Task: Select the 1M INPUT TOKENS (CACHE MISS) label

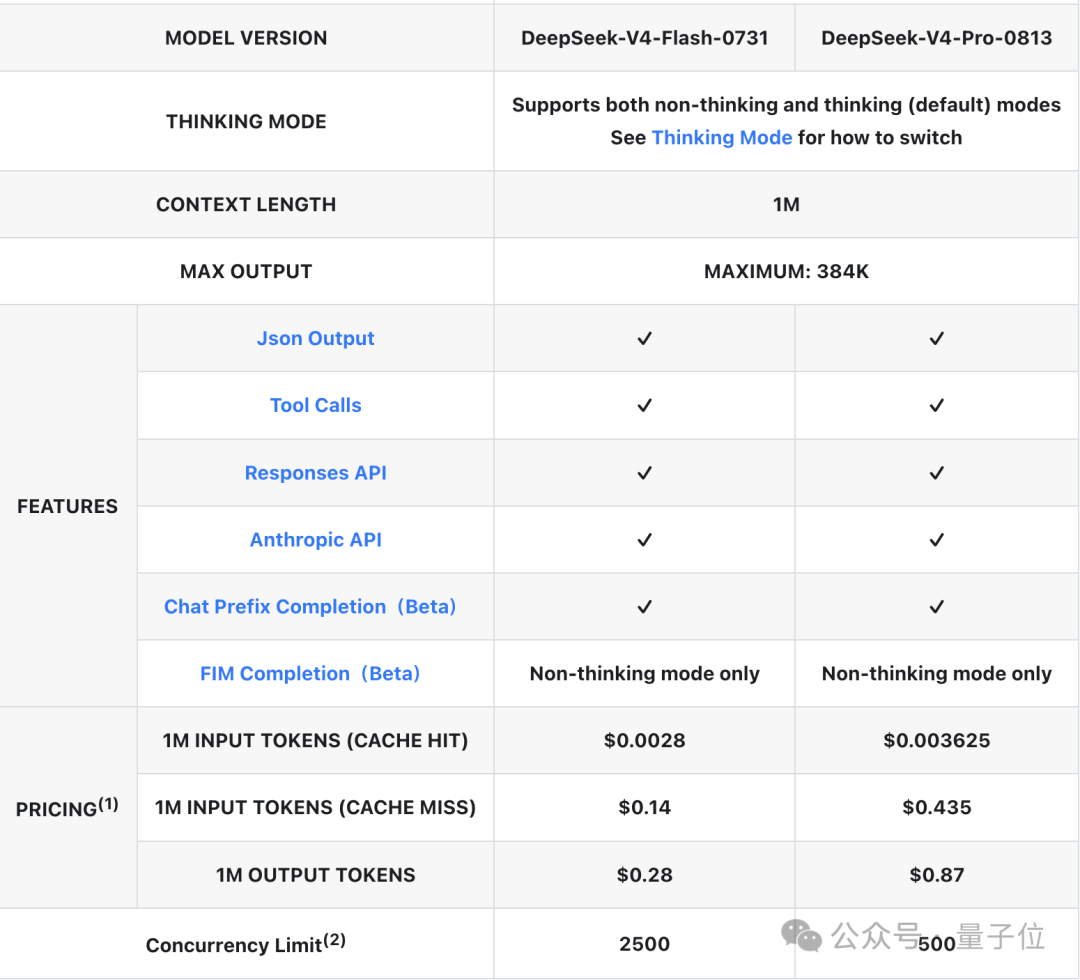Action: click(x=315, y=807)
